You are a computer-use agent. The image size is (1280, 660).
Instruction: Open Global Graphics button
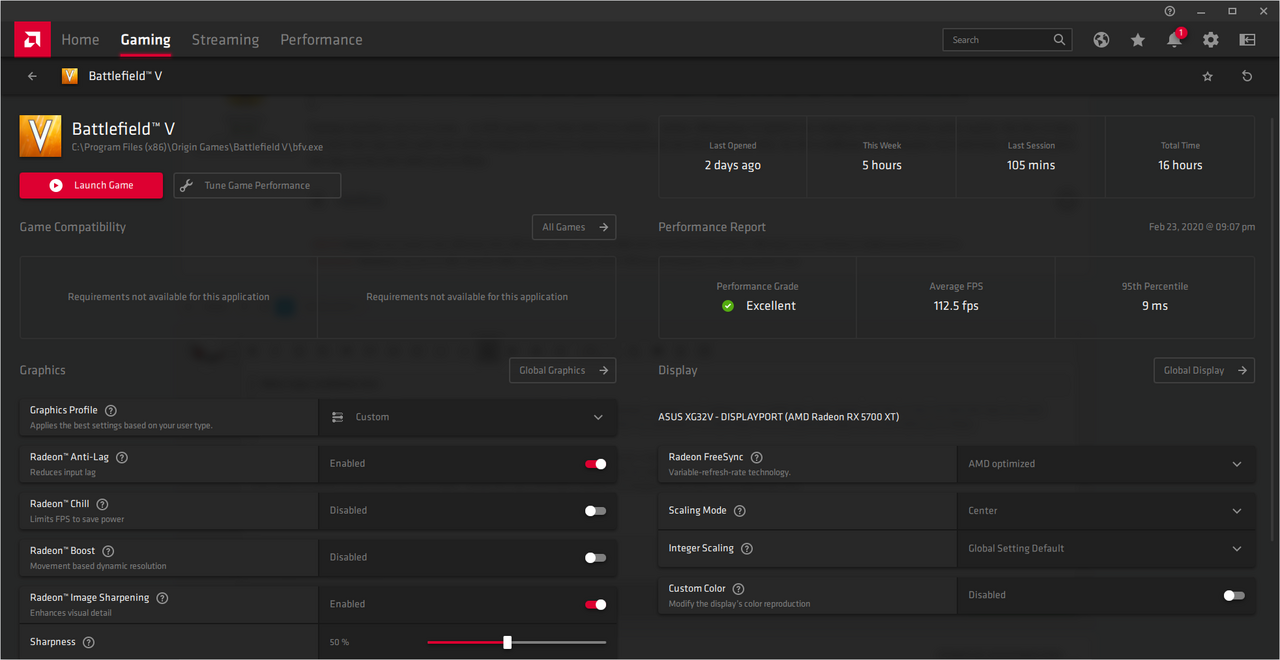tap(562, 370)
